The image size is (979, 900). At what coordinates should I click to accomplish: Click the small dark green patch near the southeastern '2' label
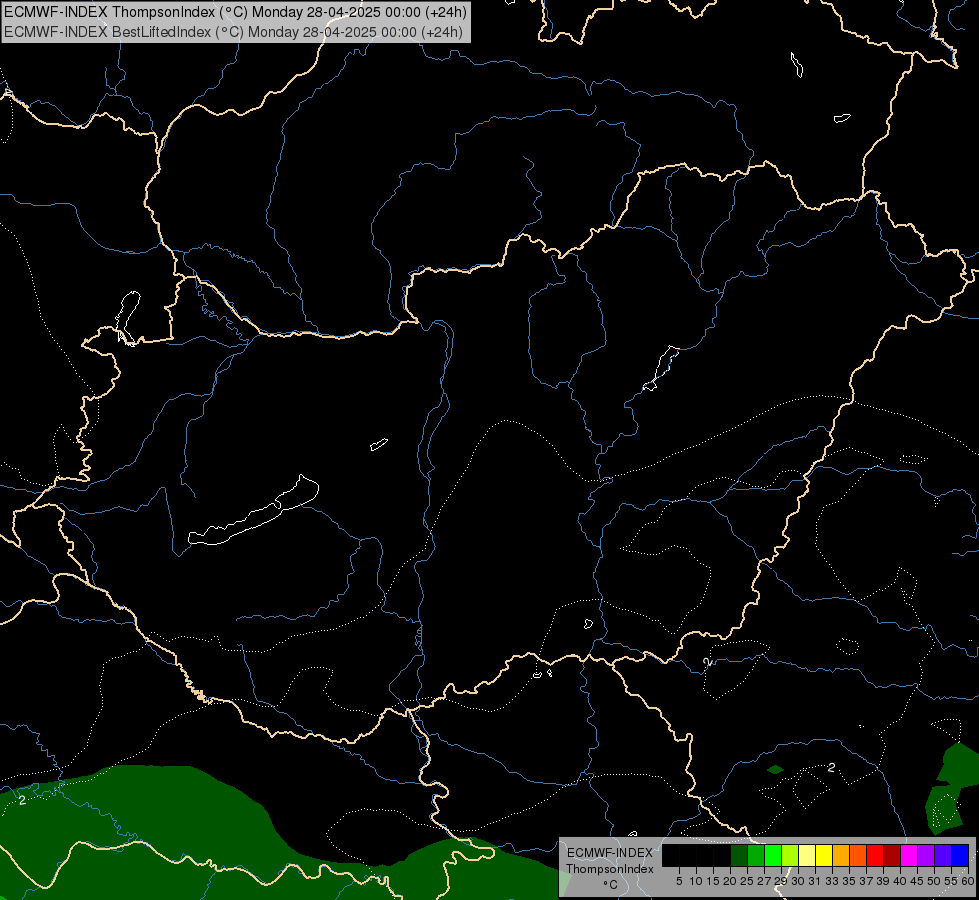(775, 769)
